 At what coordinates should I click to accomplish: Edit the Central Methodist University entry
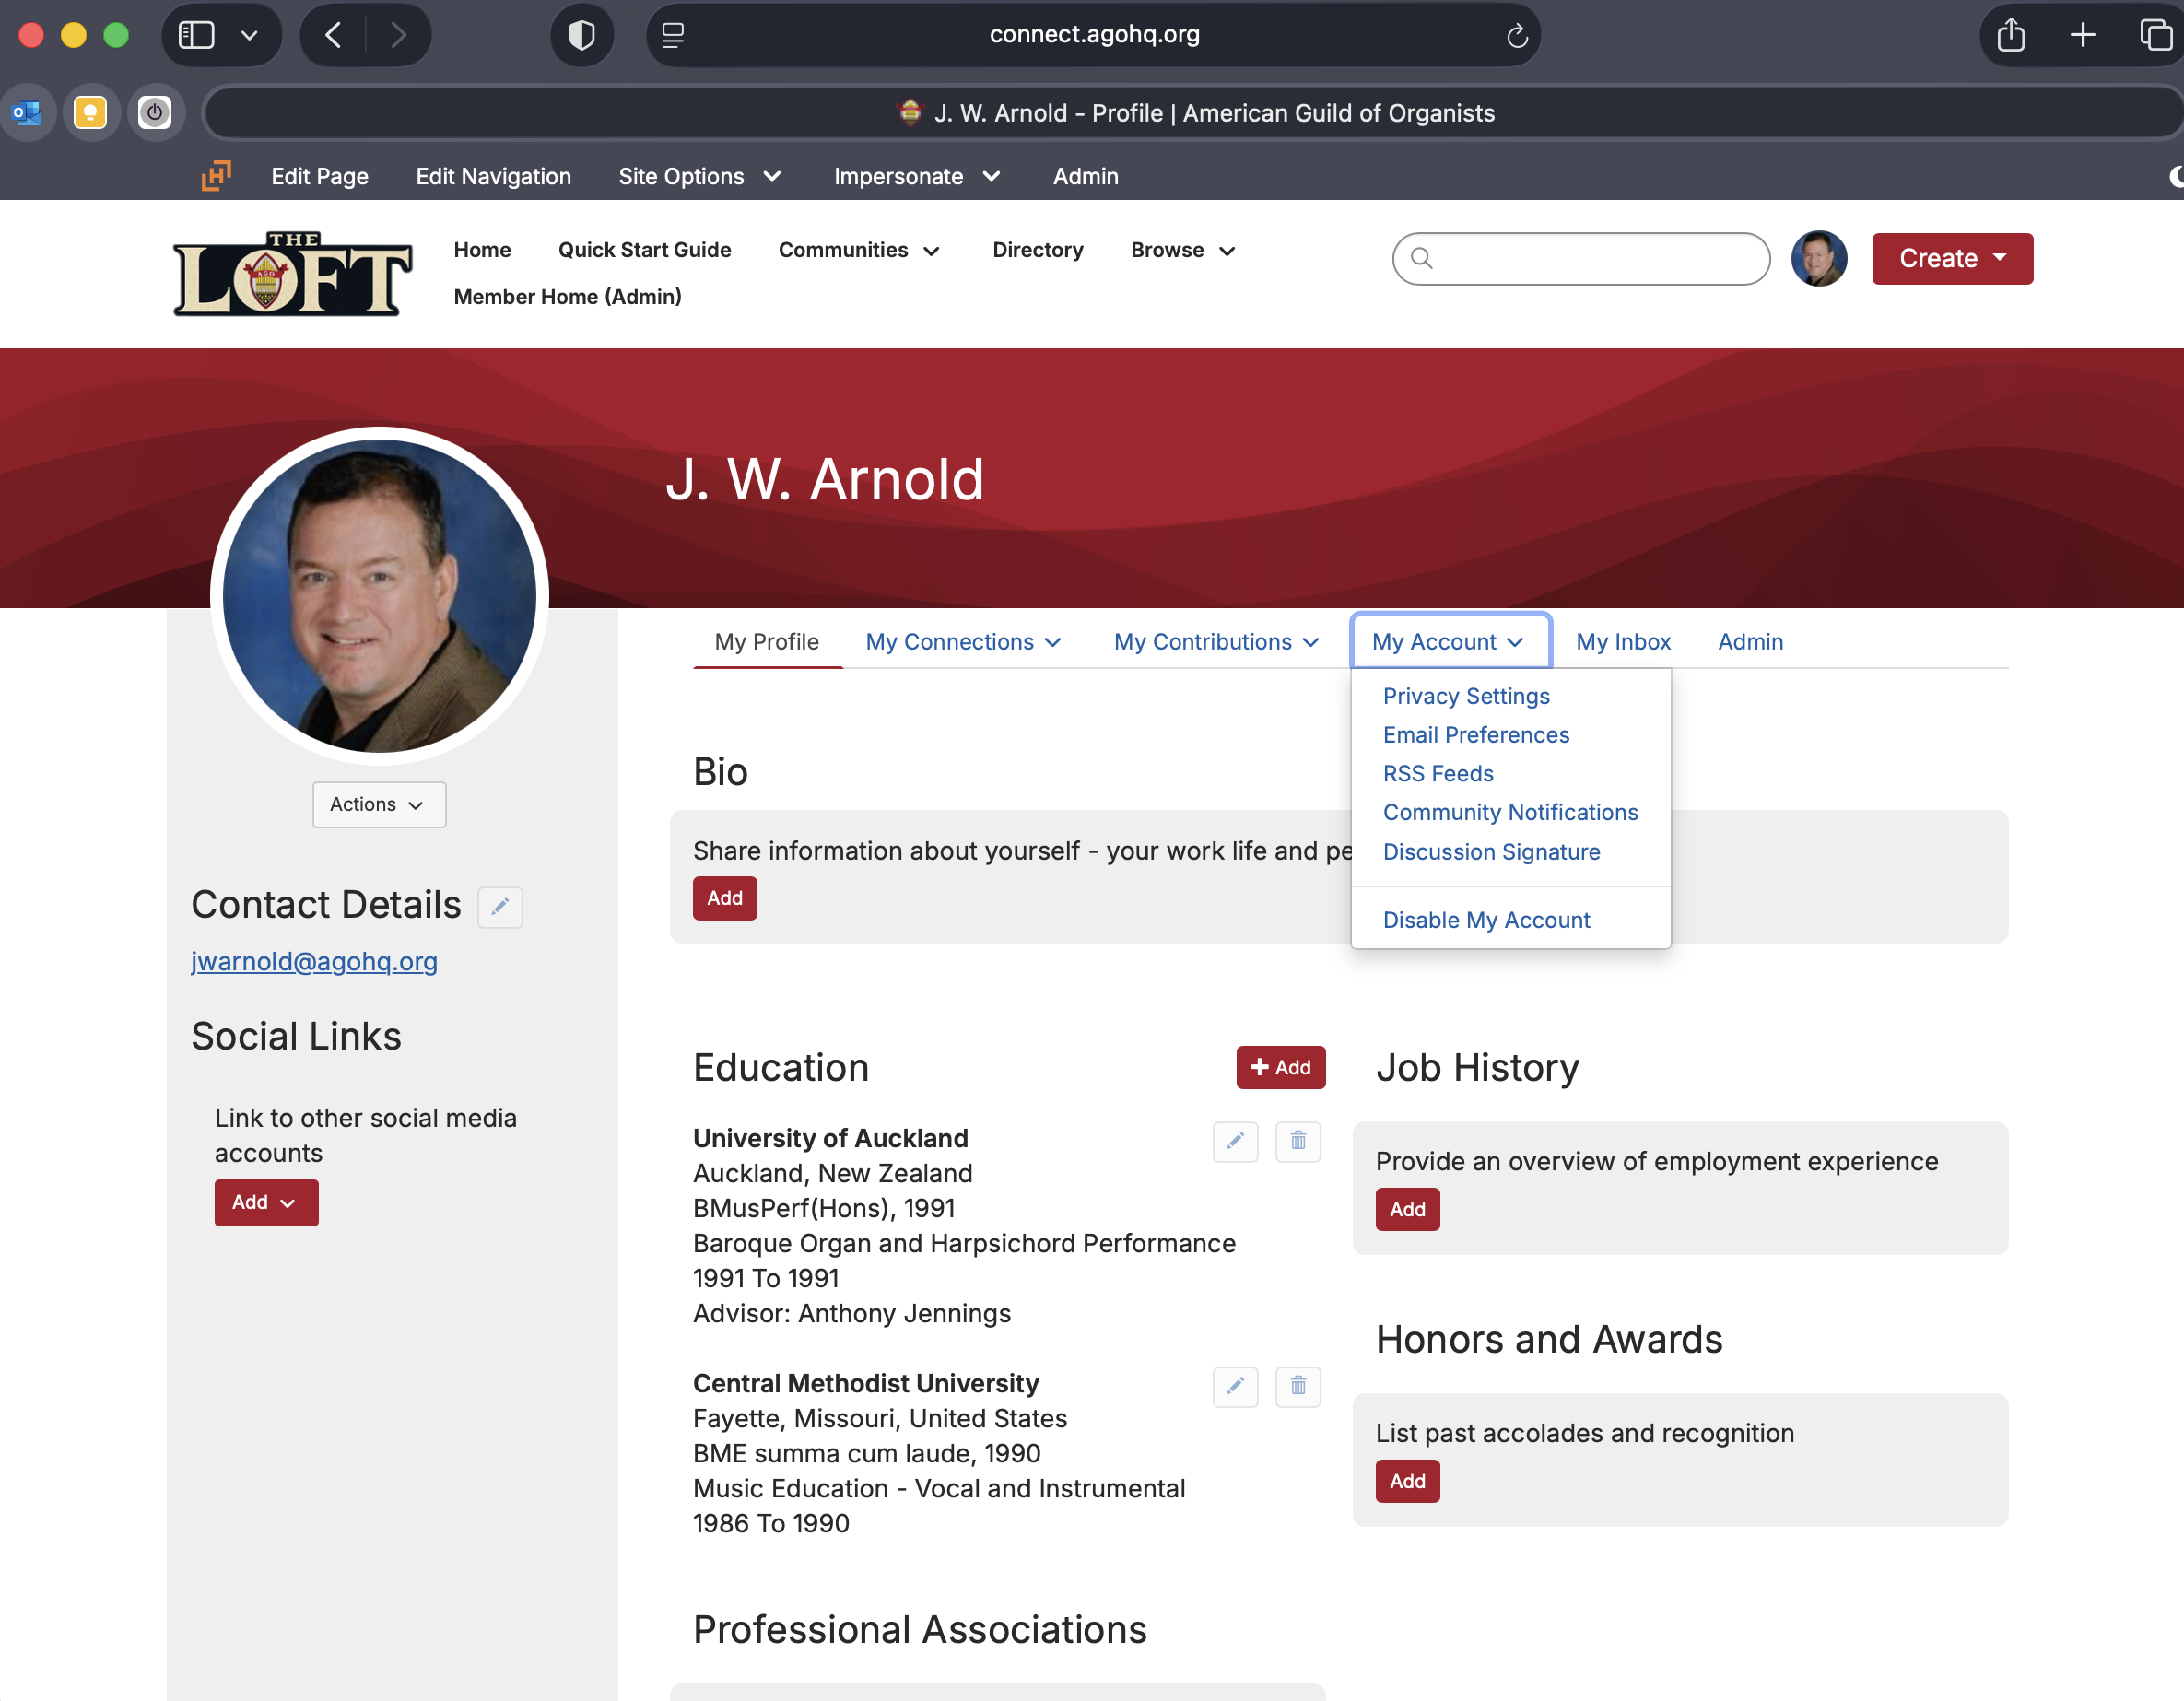point(1235,1385)
